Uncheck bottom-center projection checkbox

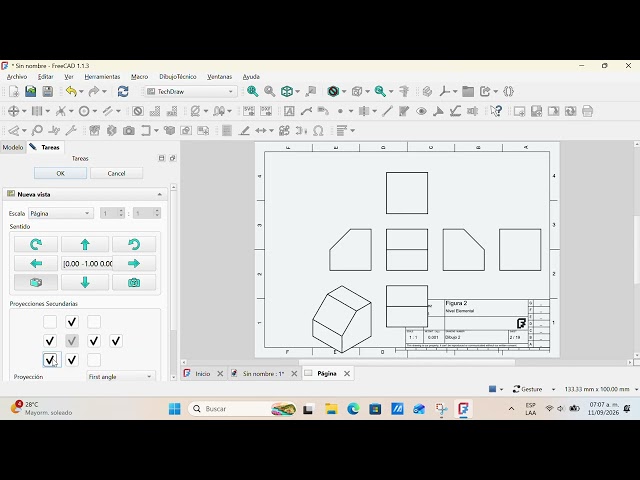[x=72, y=360]
